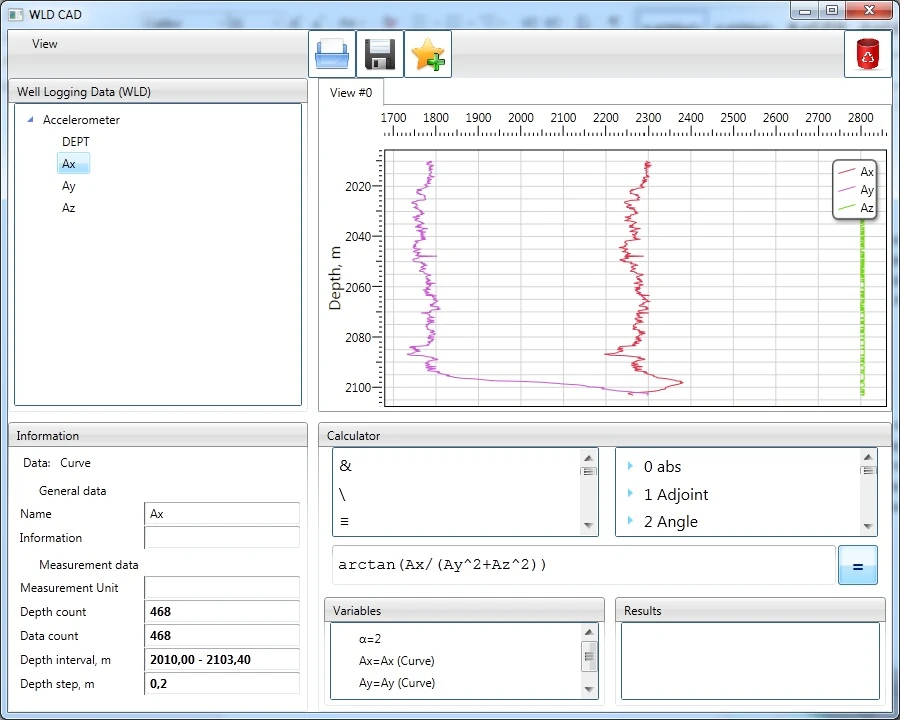Collapse the Accelerometer tree node

pyautogui.click(x=30, y=119)
